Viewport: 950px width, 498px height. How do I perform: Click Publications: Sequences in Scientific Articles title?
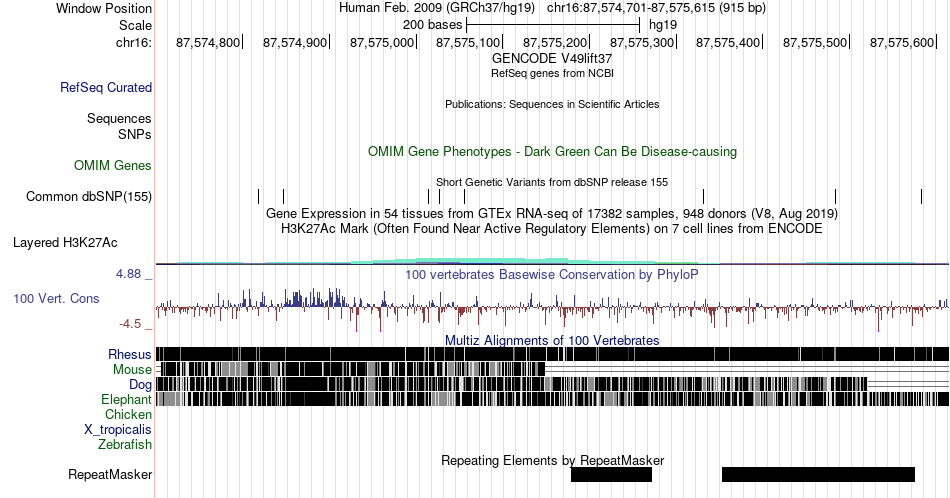552,104
